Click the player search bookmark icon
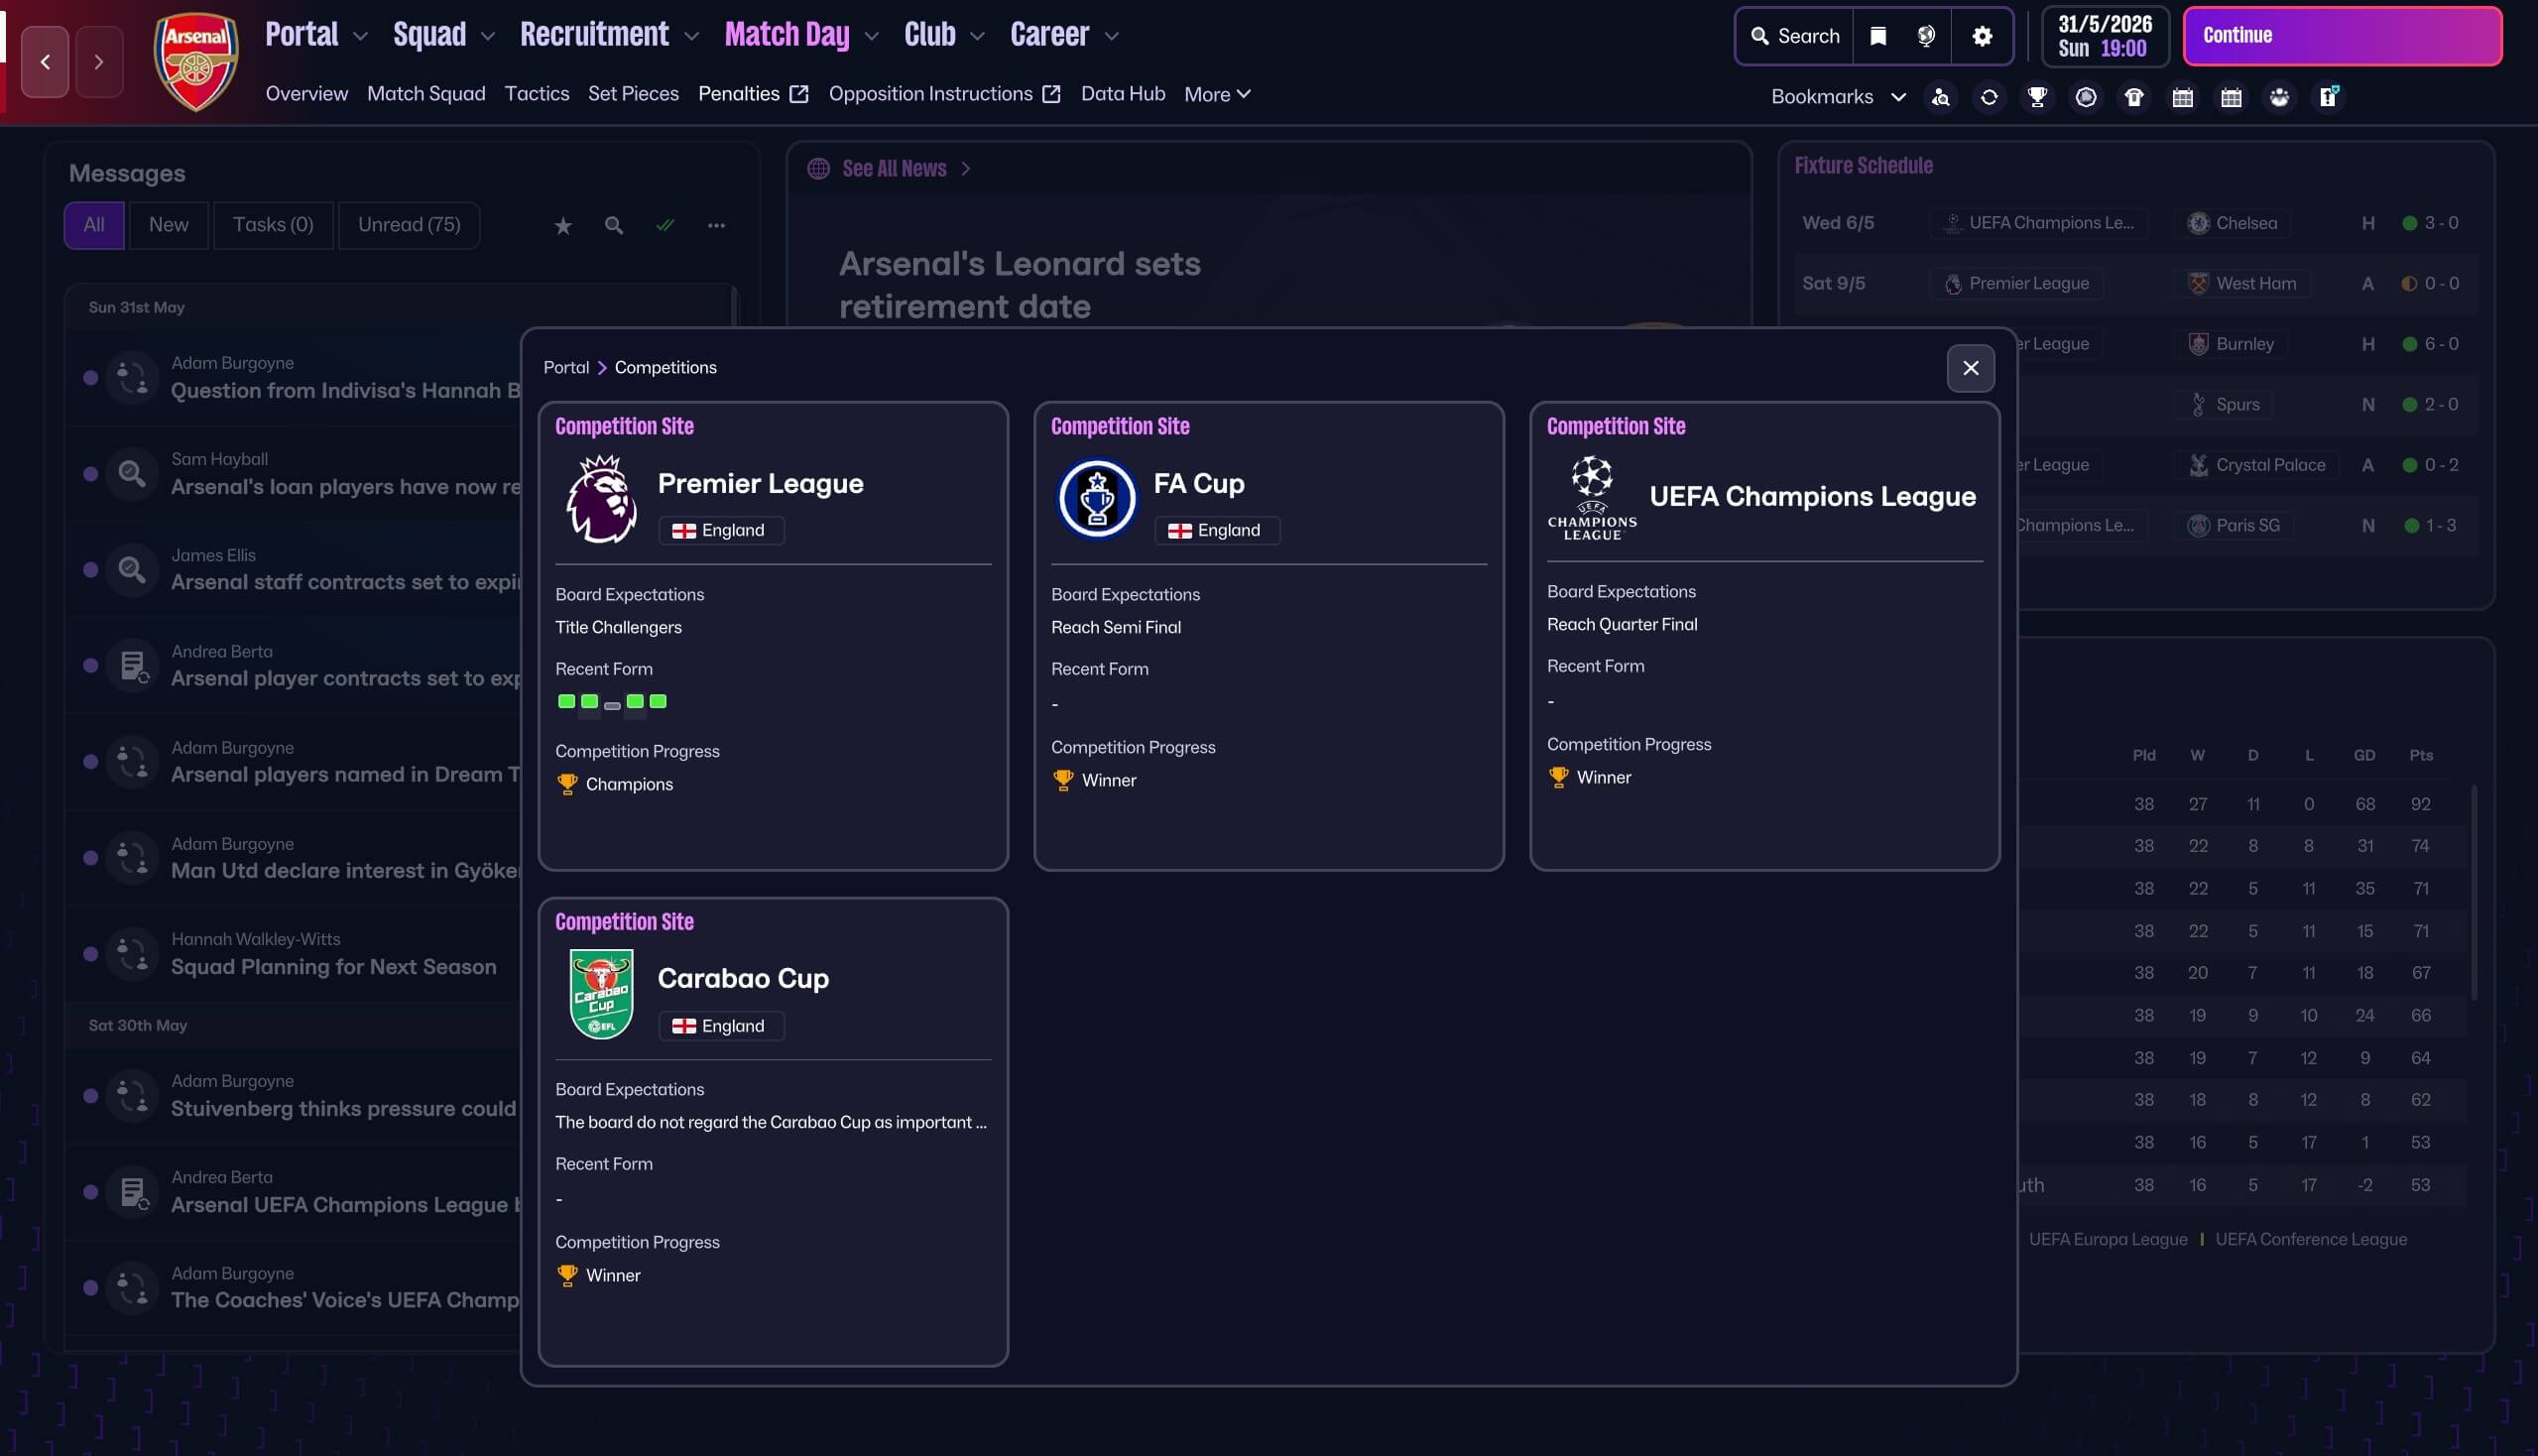Viewport: 2538px width, 1456px height. tap(1940, 97)
